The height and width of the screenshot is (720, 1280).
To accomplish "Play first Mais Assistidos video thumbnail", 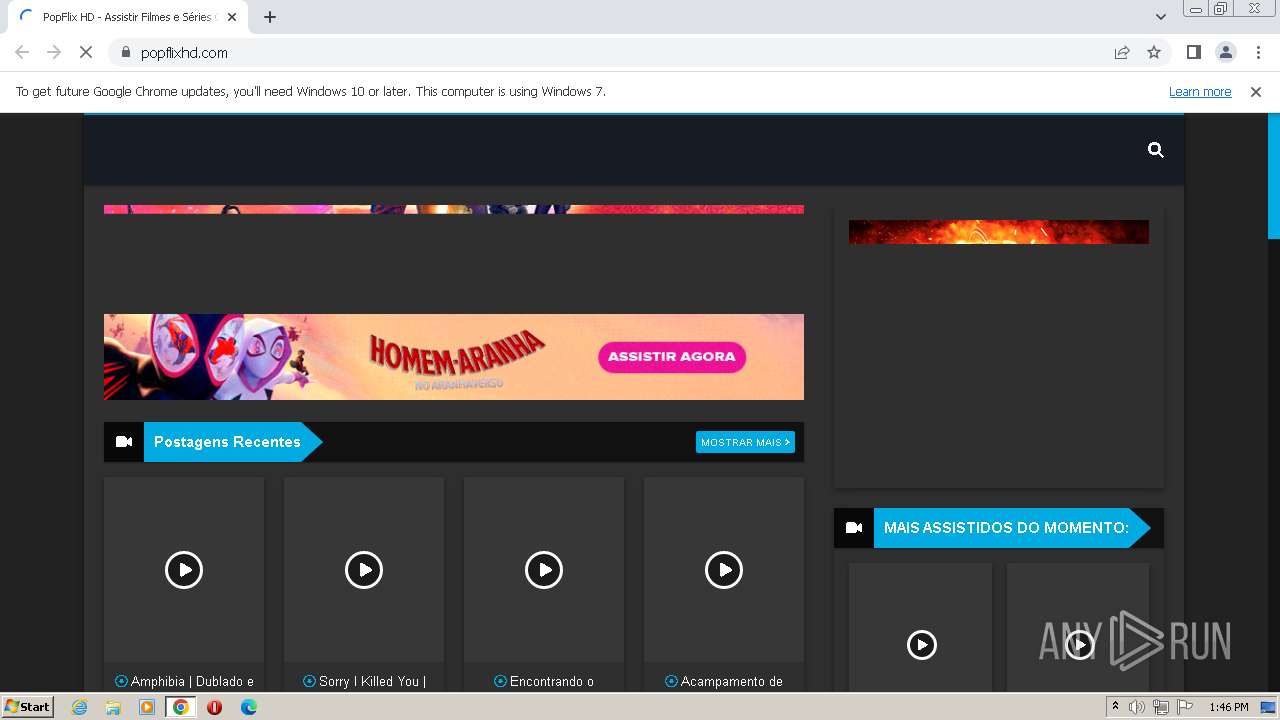I will [921, 645].
